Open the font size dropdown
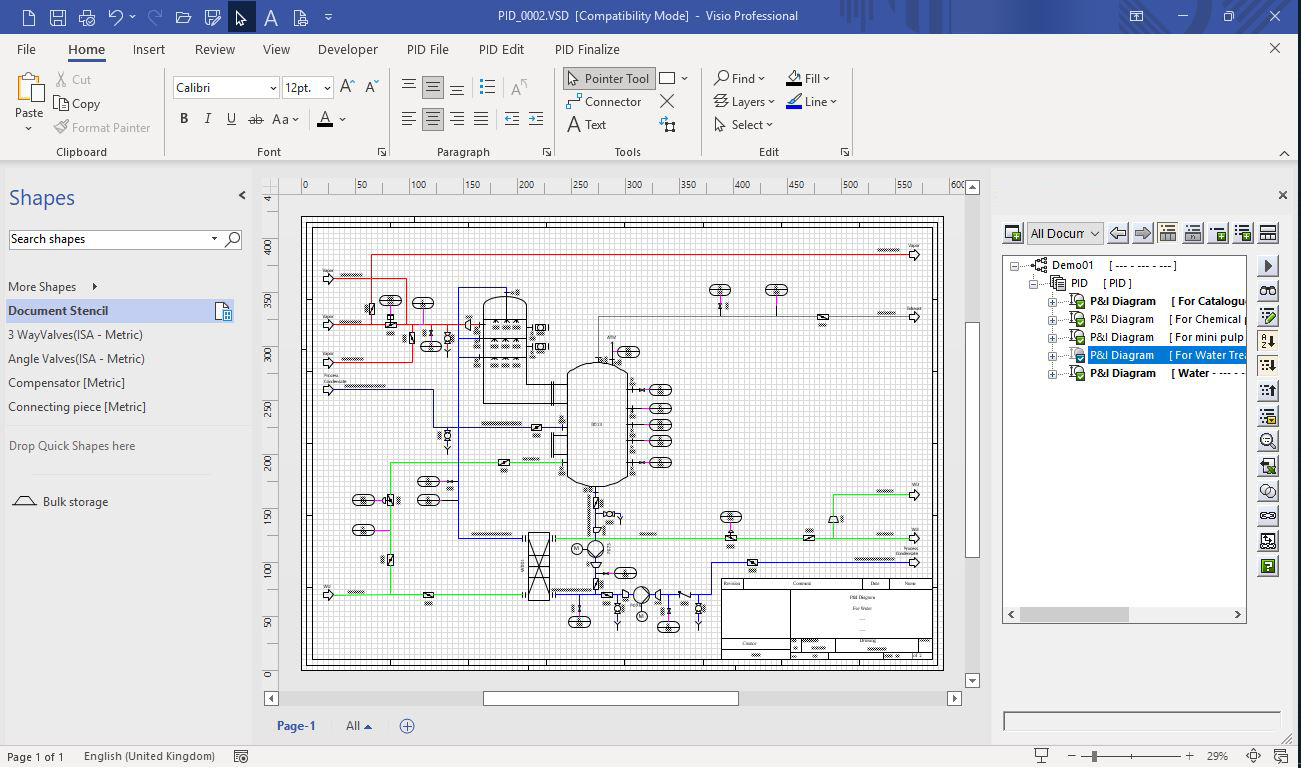Screen dimensions: 1301x768 click(x=327, y=88)
